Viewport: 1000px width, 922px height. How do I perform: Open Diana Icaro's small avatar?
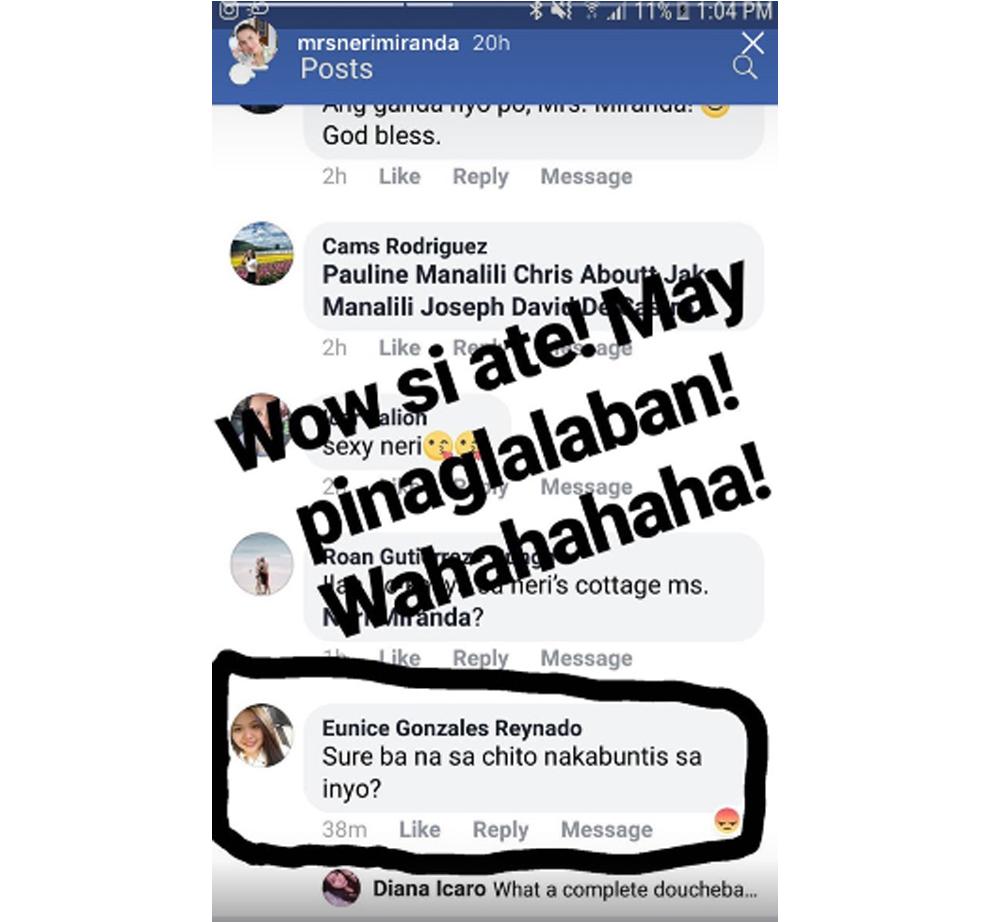(342, 887)
